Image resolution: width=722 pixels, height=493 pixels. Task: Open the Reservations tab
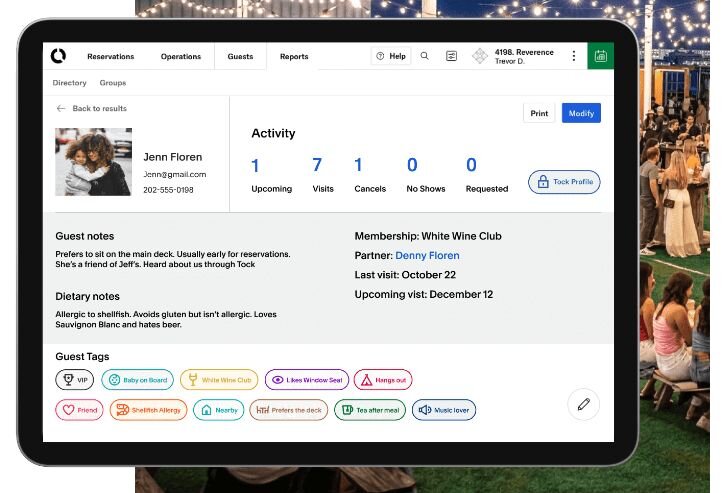(110, 57)
